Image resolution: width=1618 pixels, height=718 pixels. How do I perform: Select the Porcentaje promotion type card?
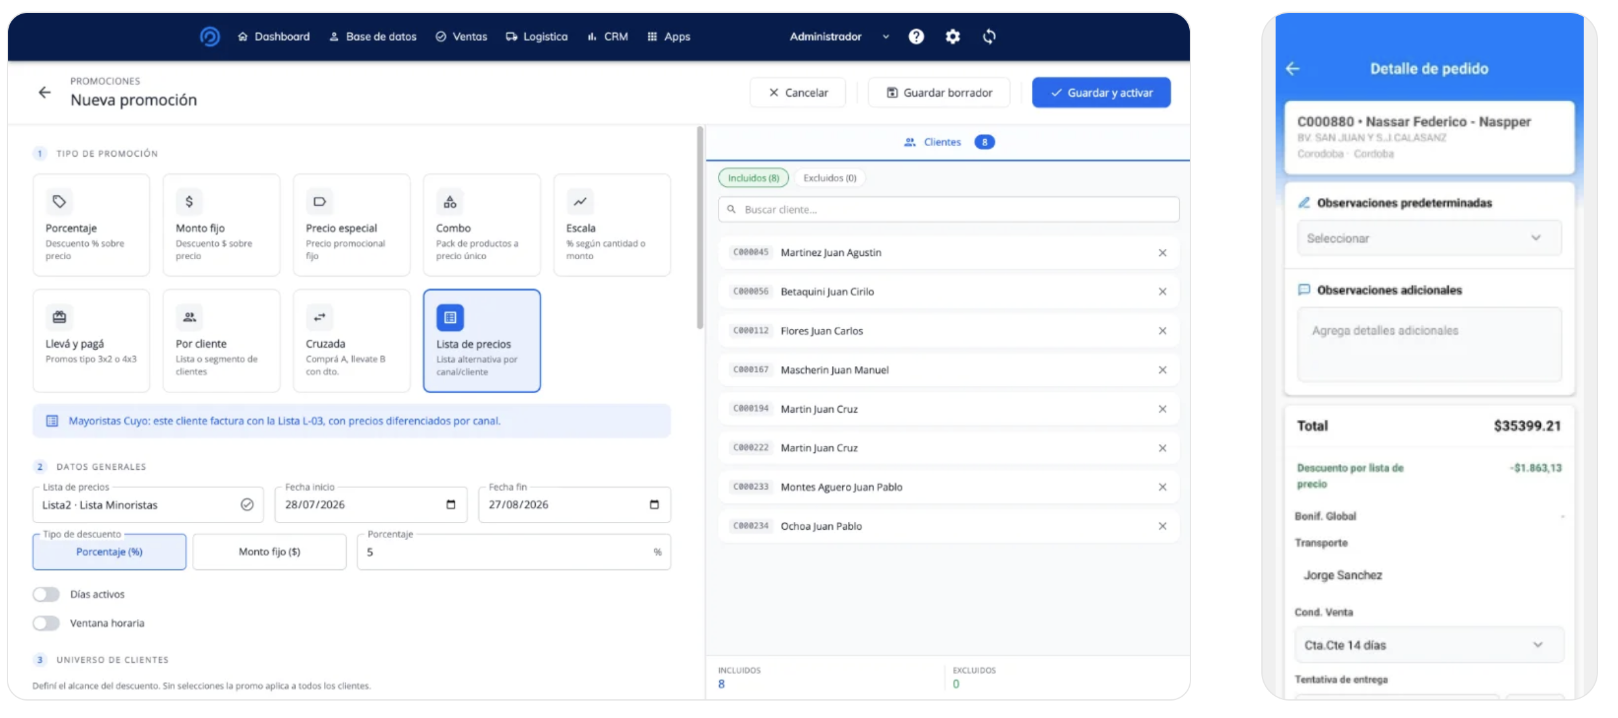91,225
